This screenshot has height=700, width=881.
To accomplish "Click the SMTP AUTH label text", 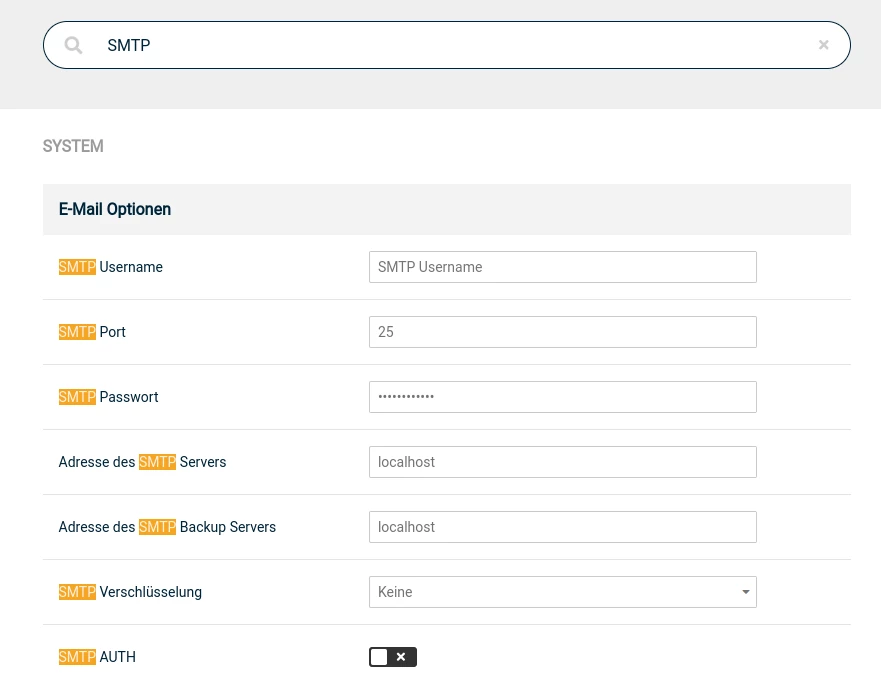I will click(97, 657).
